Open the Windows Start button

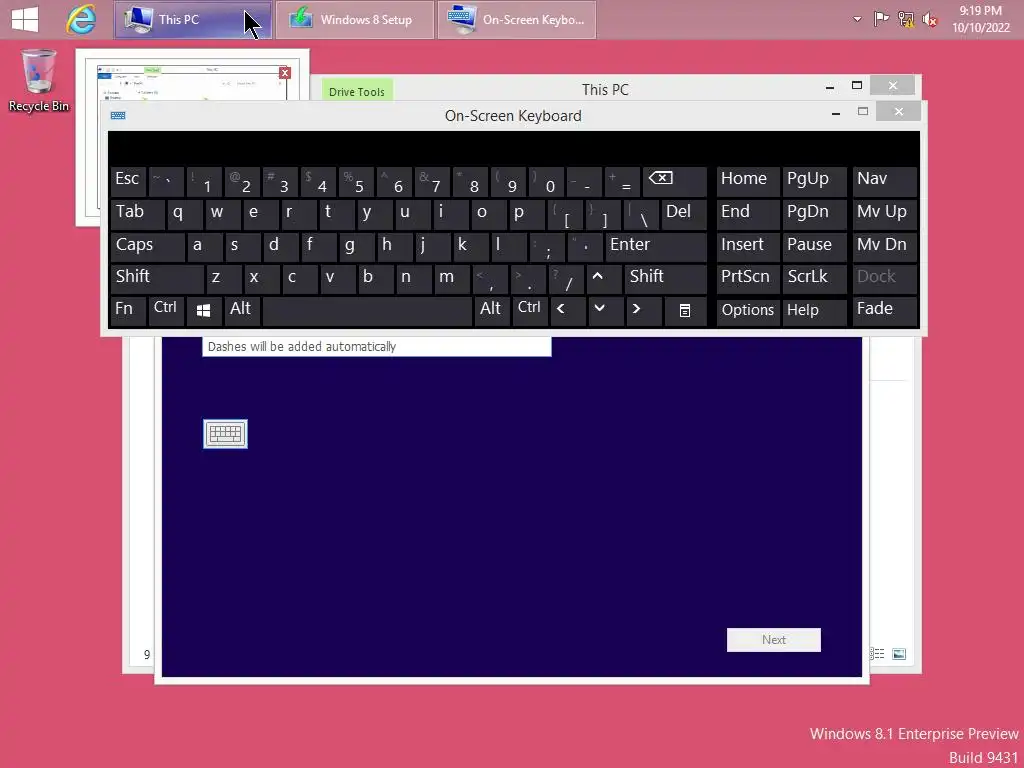[25, 19]
